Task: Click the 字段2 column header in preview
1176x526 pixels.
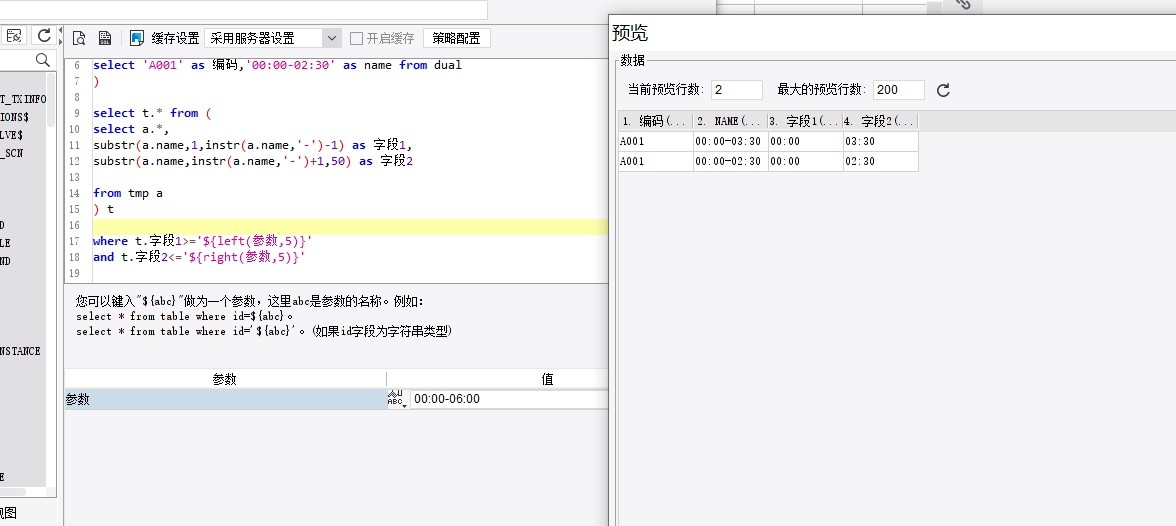Action: click(x=880, y=121)
